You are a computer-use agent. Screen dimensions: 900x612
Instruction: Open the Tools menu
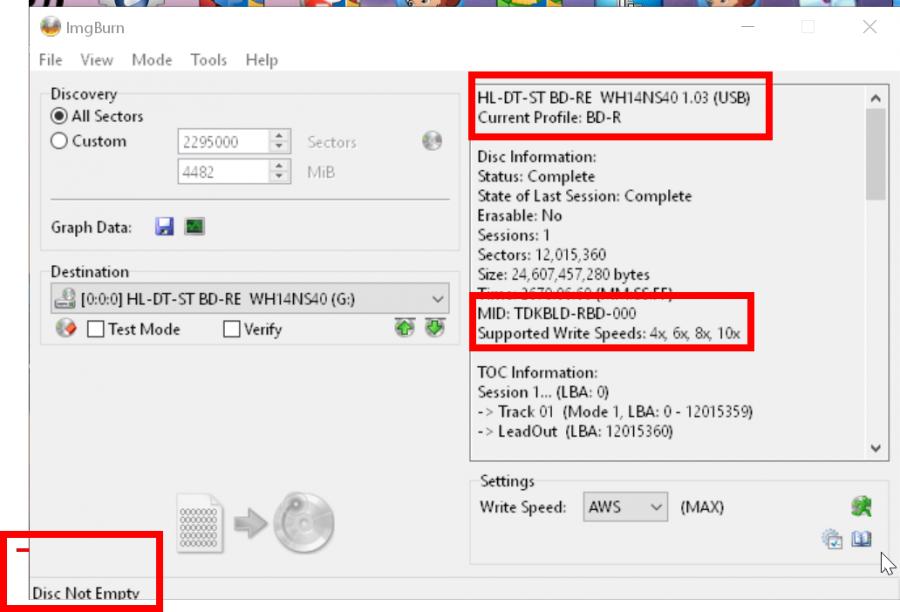[208, 60]
